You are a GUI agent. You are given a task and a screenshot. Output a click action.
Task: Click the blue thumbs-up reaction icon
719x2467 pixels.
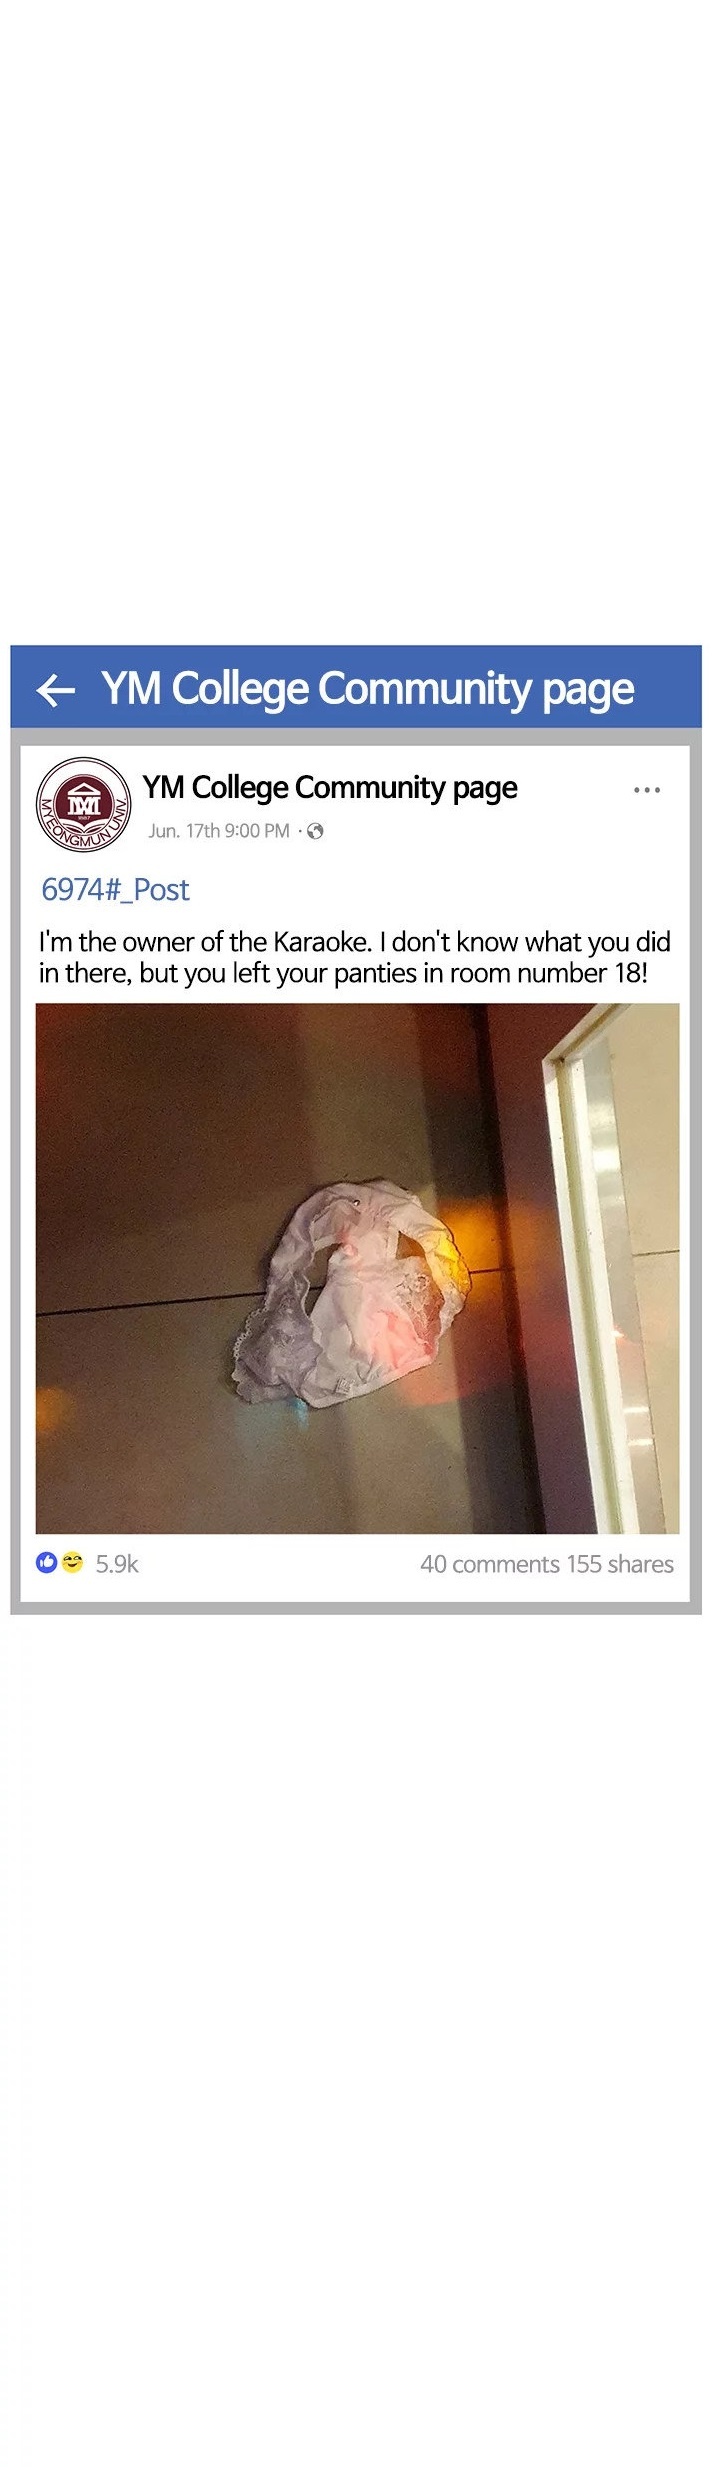46,1562
